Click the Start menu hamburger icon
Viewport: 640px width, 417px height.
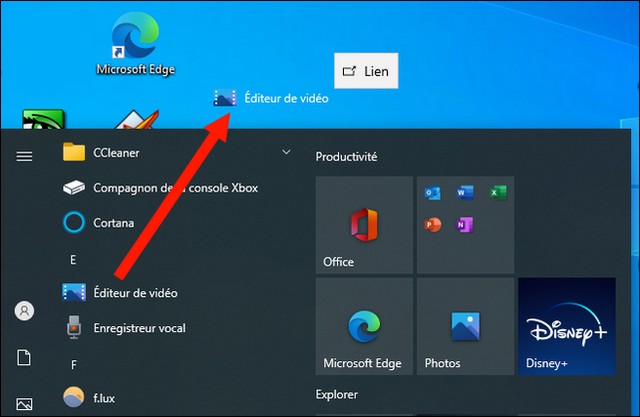pos(24,156)
